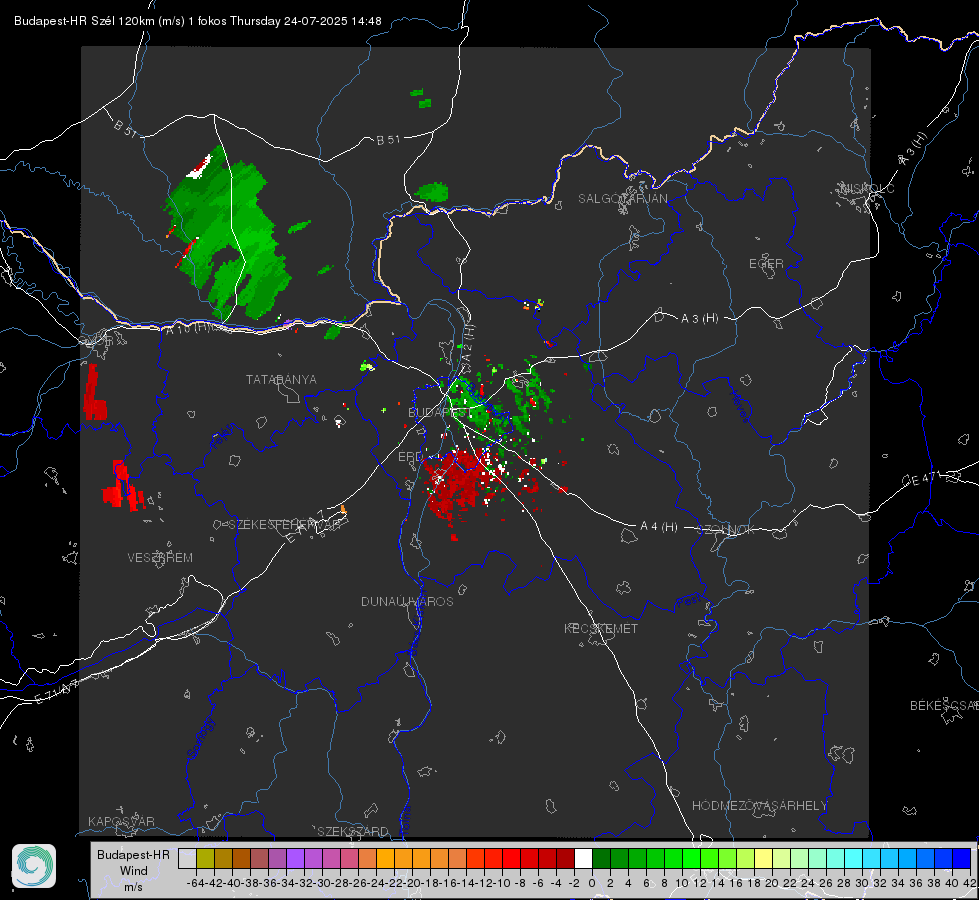Click the A 4 (H) road label
The height and width of the screenshot is (900, 979).
(x=659, y=527)
